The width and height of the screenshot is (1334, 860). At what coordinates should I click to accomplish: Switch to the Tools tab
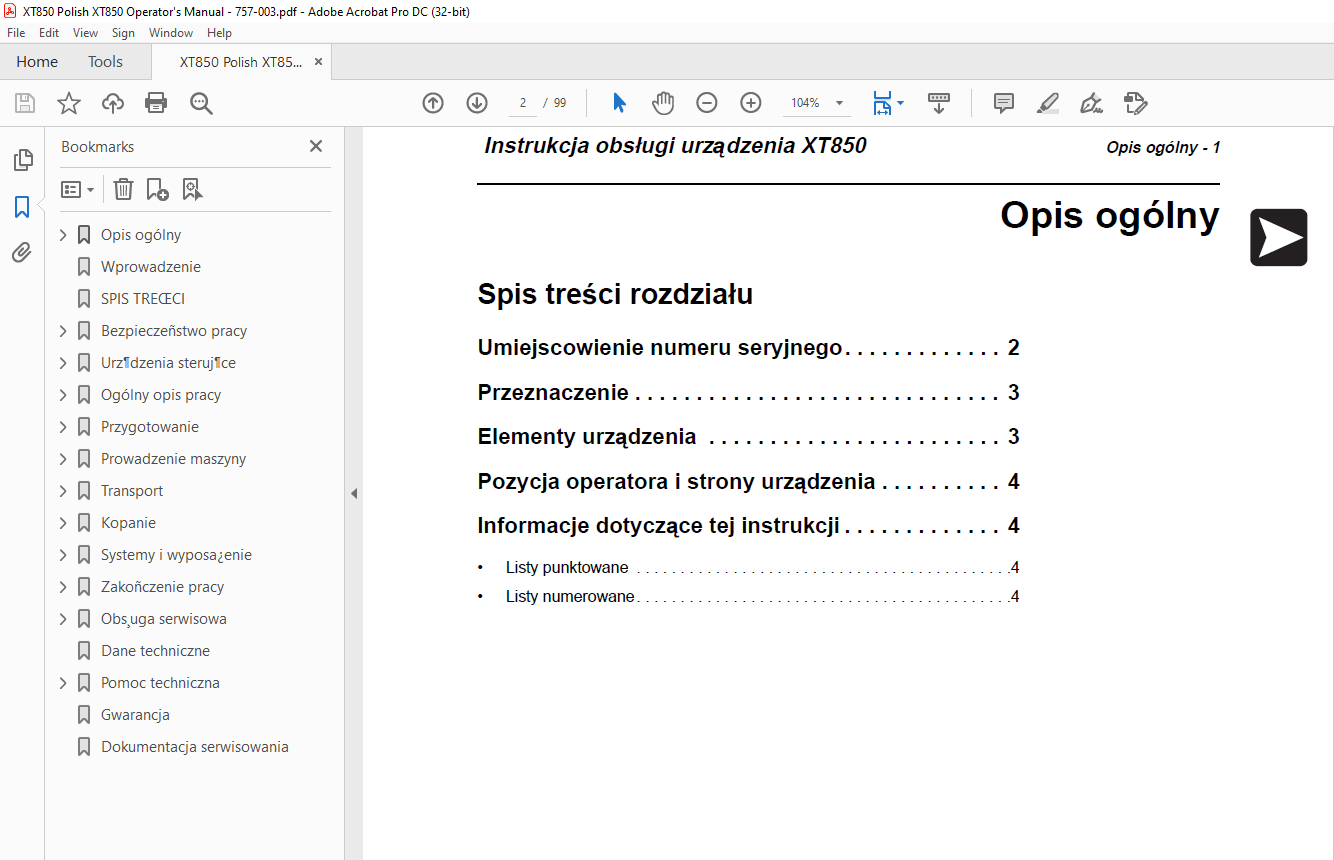pos(105,62)
